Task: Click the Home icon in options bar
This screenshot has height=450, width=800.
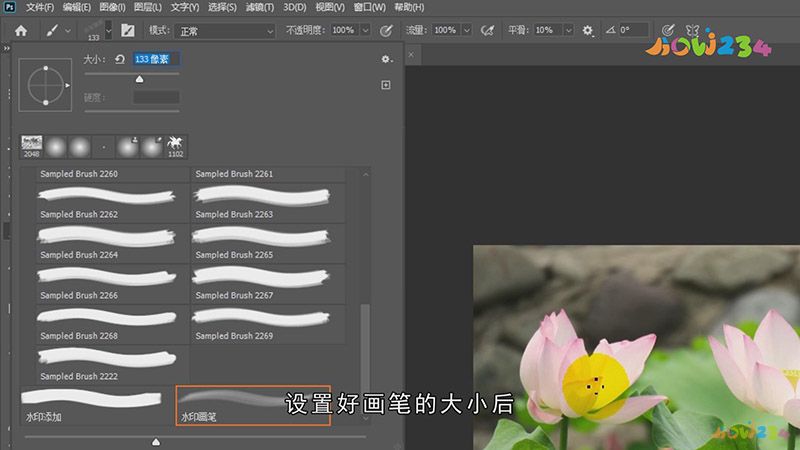Action: 21,31
